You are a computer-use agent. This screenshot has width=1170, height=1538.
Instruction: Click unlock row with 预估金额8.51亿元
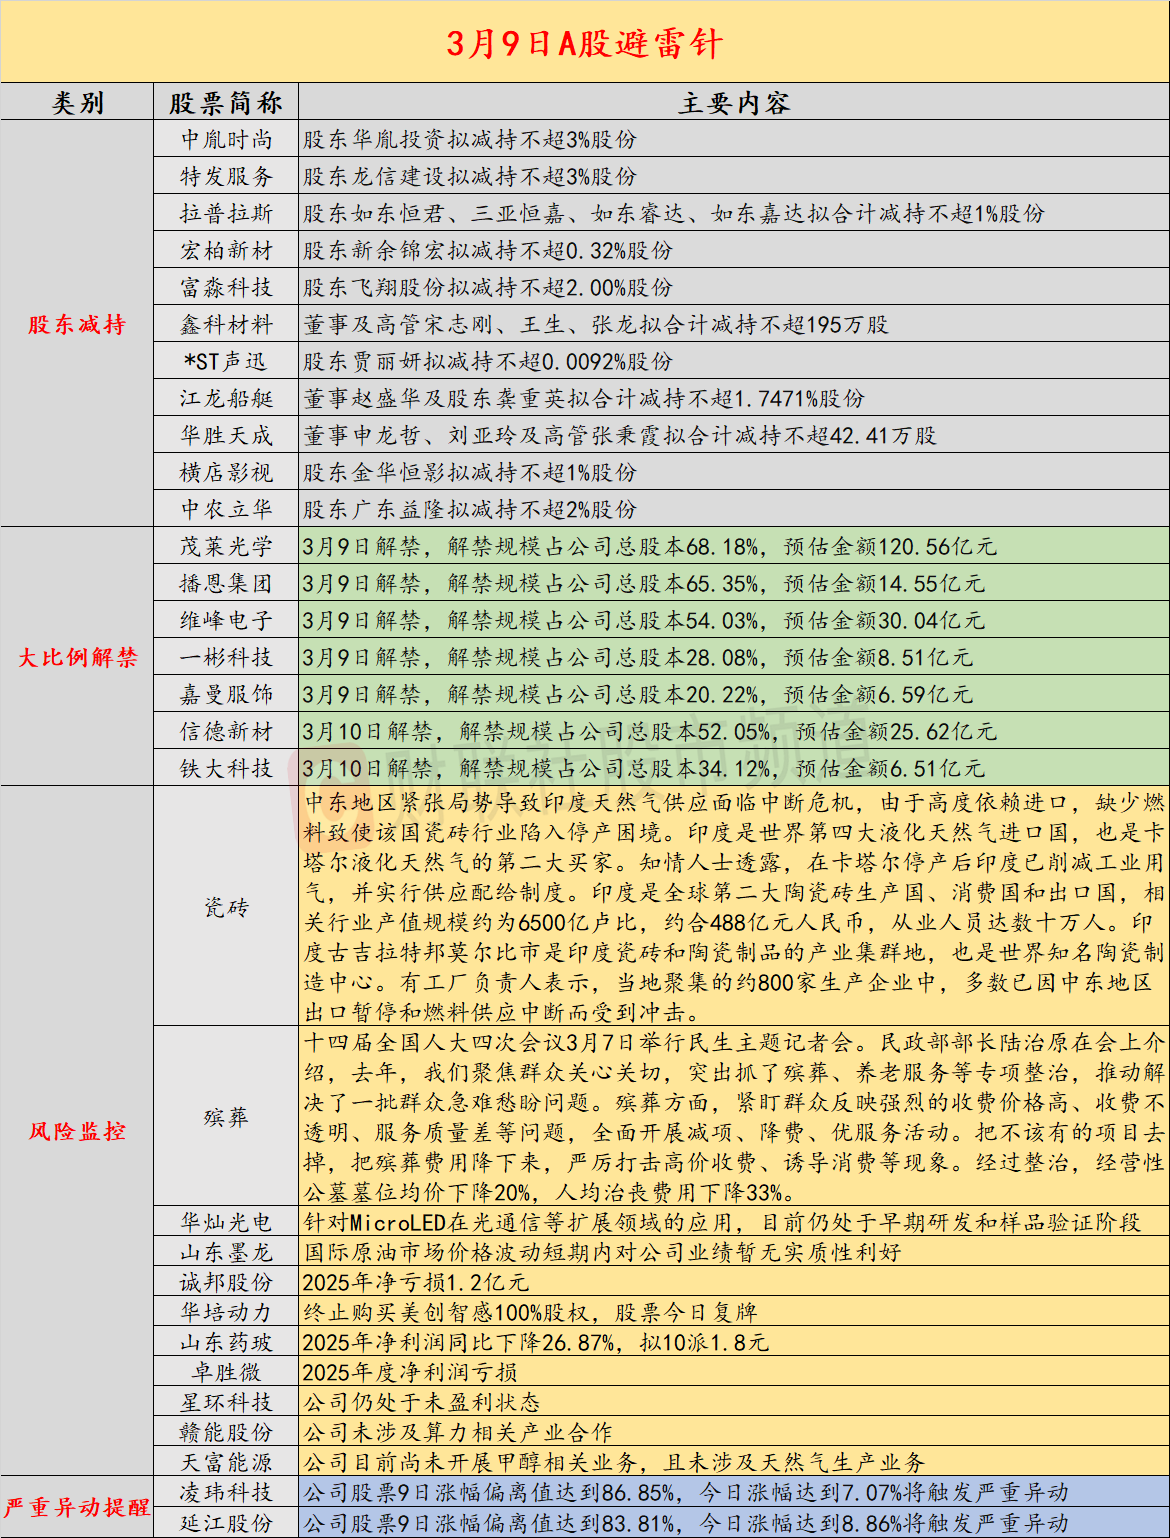(734, 658)
